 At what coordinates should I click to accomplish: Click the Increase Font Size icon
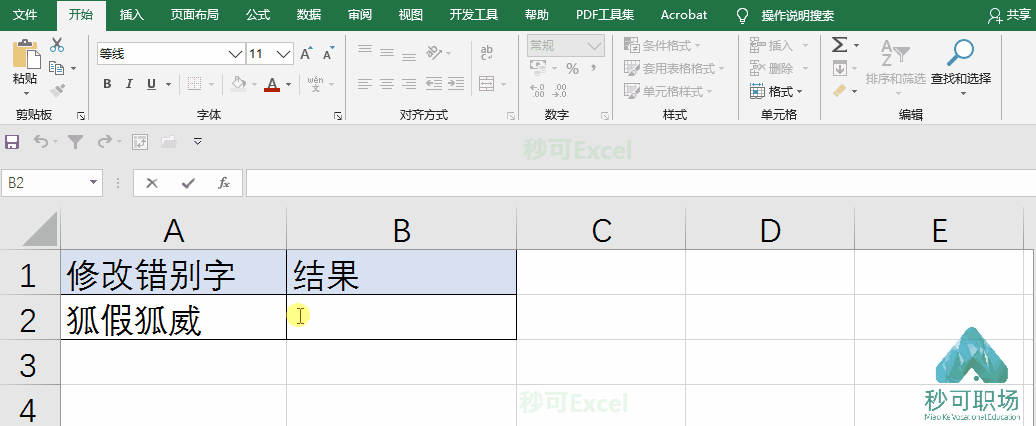(306, 53)
